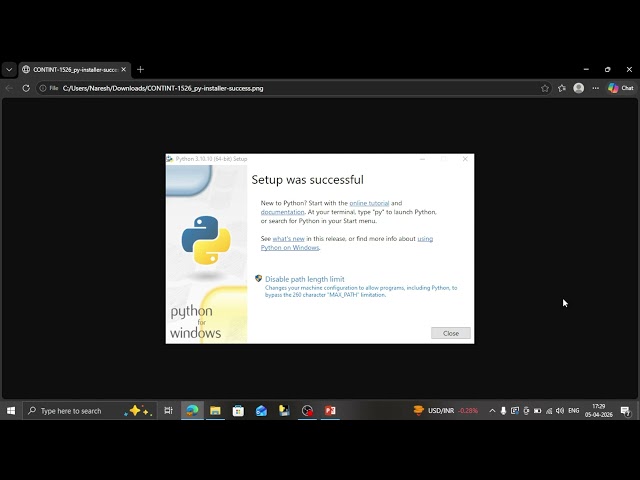Viewport: 640px width, 480px height.
Task: Open File Explorer from taskbar
Action: [215, 411]
